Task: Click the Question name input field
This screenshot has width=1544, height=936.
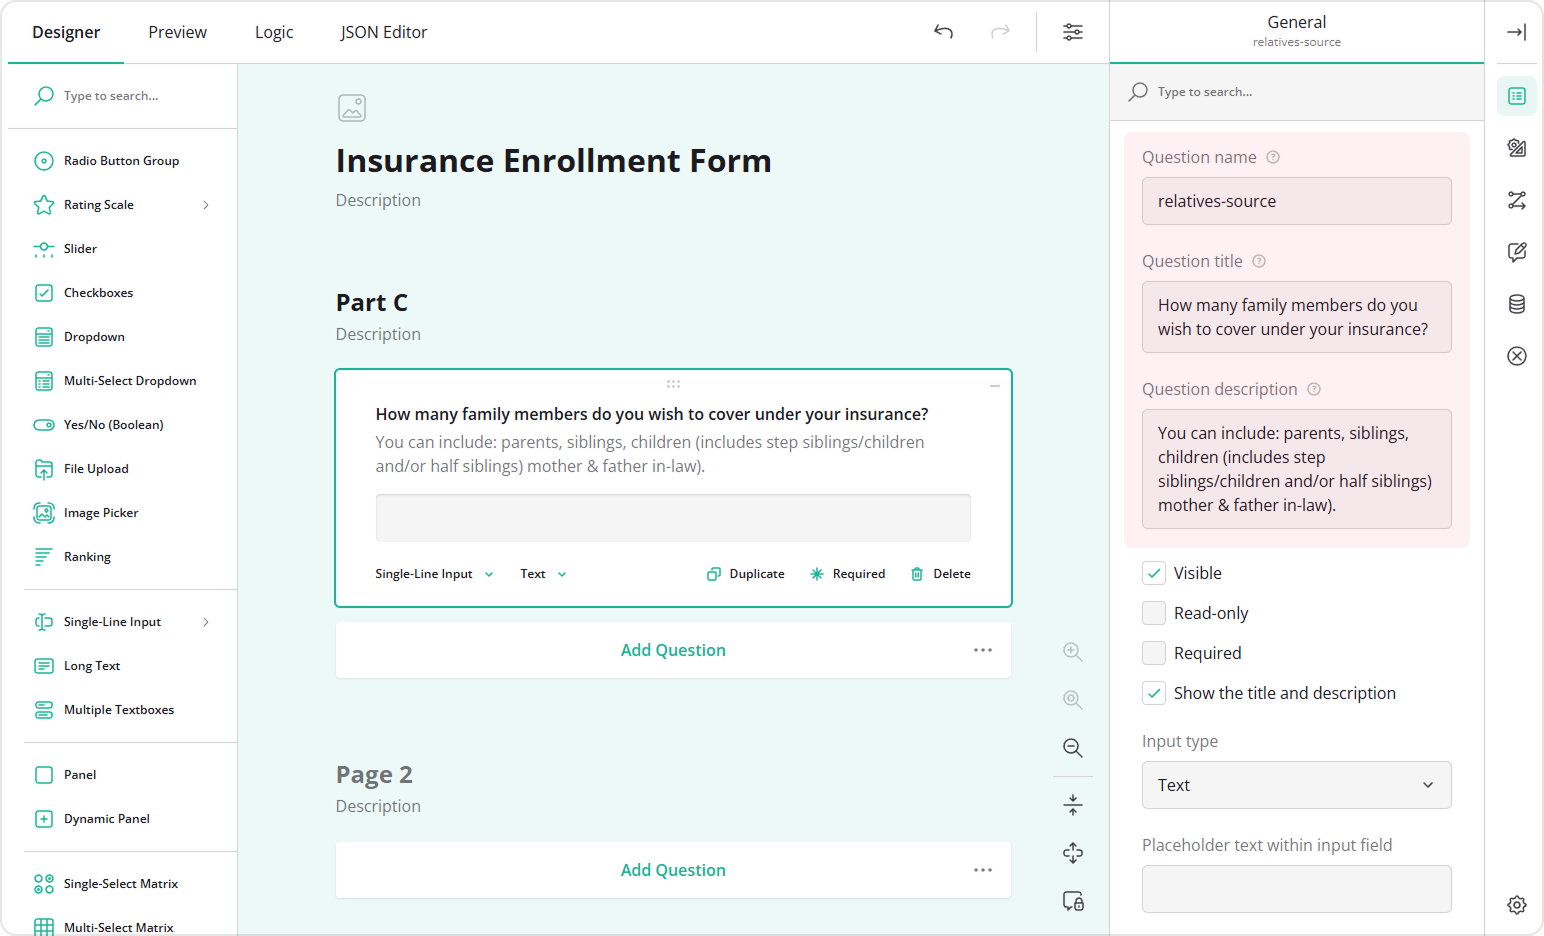Action: click(x=1296, y=201)
